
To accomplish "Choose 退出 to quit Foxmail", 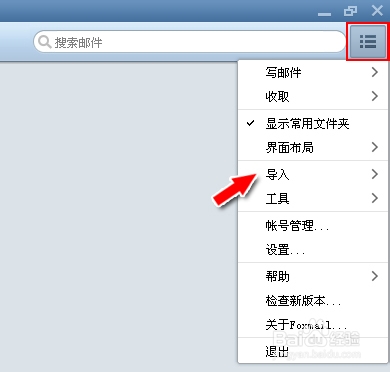I will (x=313, y=351).
